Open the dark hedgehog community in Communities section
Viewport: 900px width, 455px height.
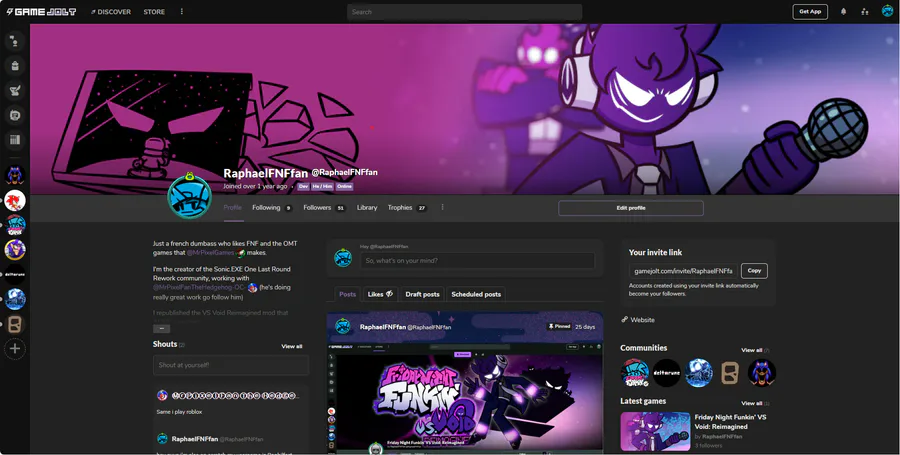(x=762, y=373)
